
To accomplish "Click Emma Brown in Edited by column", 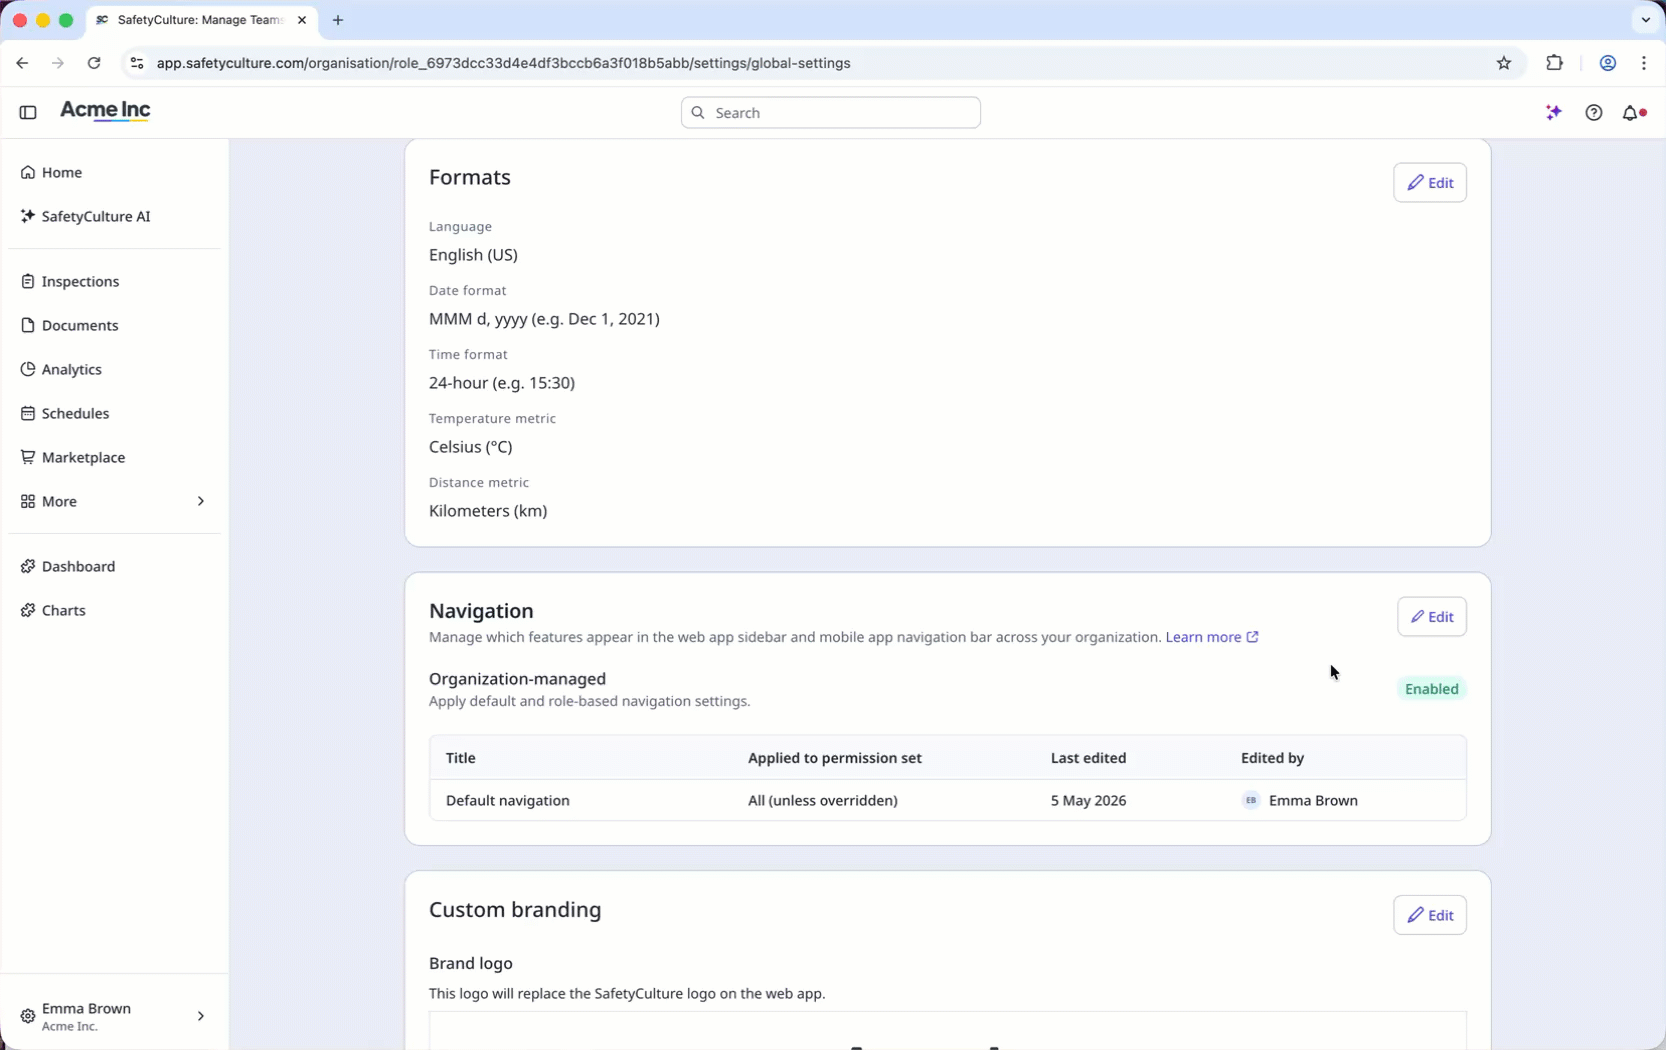I will pos(1313,800).
